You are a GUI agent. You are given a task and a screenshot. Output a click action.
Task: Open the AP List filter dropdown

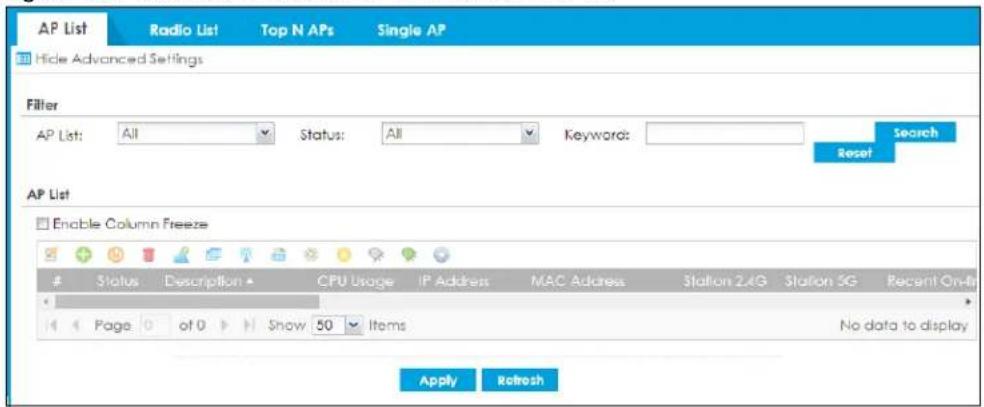click(196, 135)
